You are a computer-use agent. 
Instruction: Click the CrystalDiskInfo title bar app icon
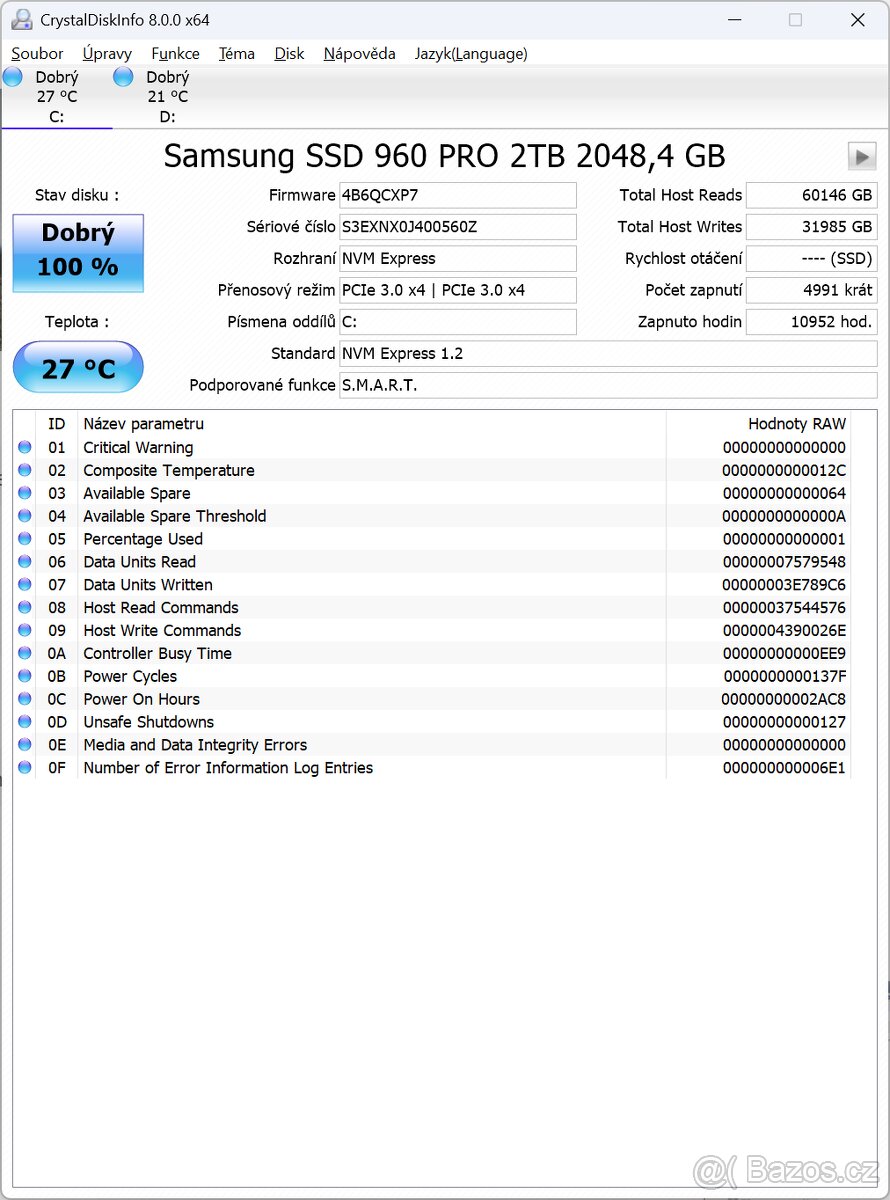tap(21, 19)
